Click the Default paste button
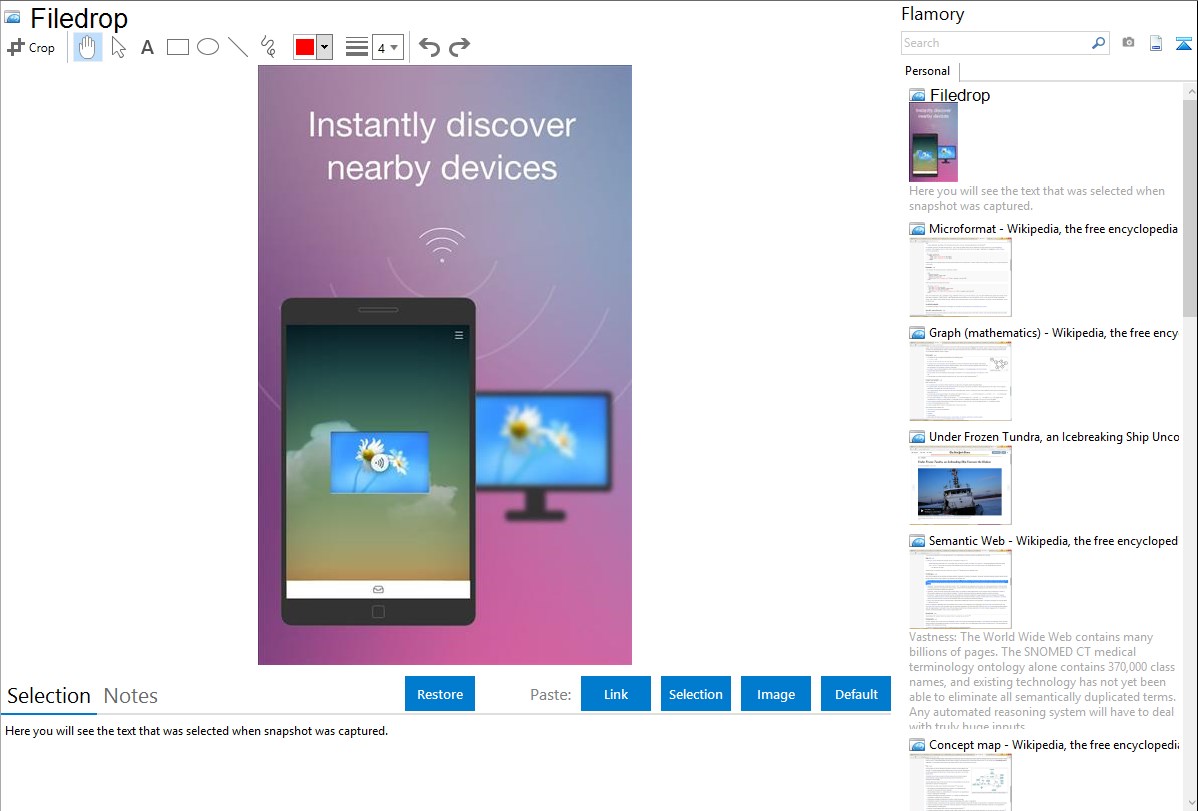This screenshot has width=1198, height=811. click(856, 694)
